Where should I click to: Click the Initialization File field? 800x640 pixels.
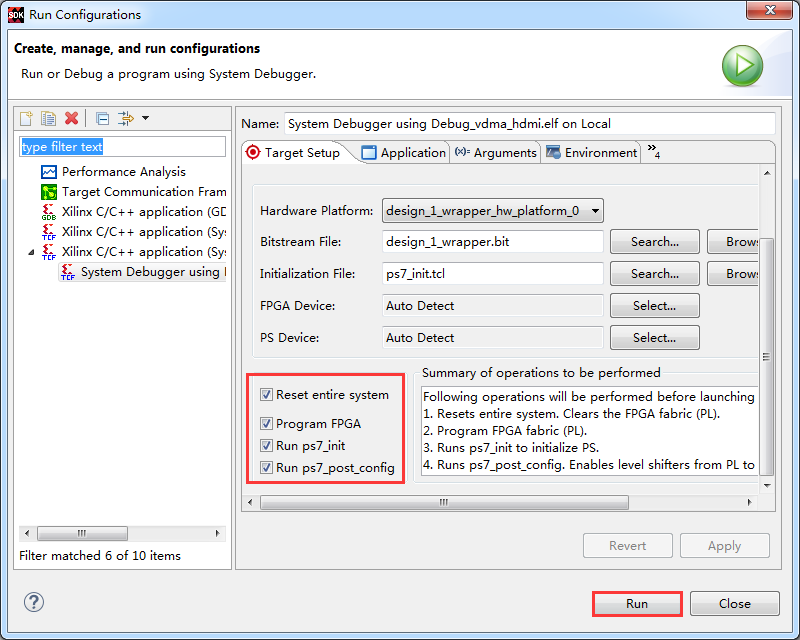pyautogui.click(x=493, y=274)
